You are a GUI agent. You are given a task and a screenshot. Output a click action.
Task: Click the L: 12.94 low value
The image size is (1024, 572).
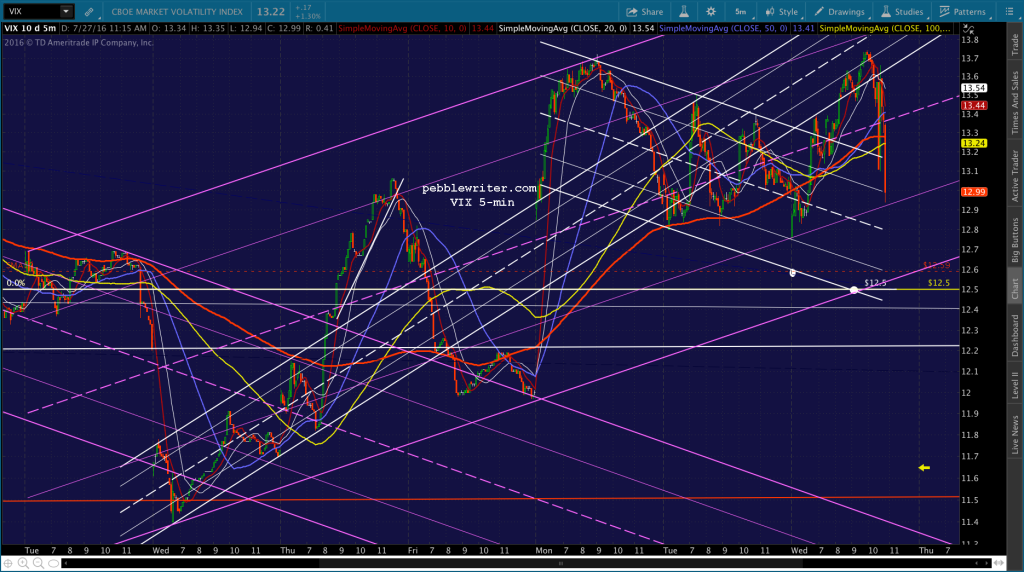click(246, 29)
